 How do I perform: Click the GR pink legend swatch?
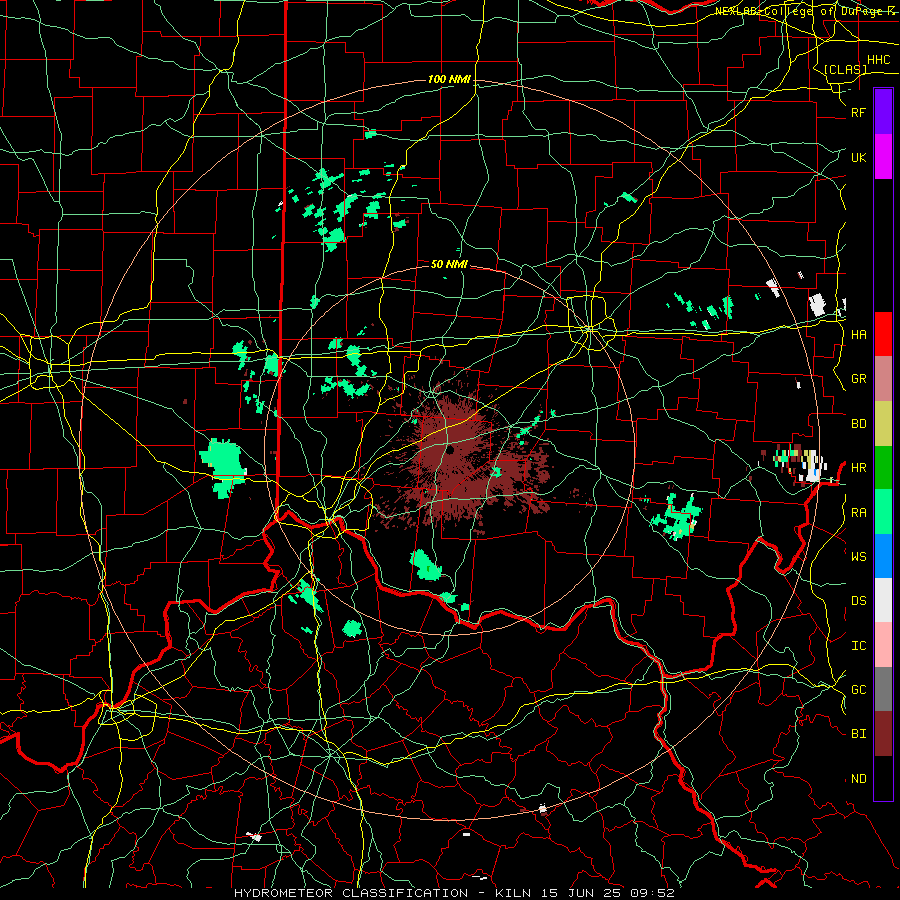tap(883, 379)
